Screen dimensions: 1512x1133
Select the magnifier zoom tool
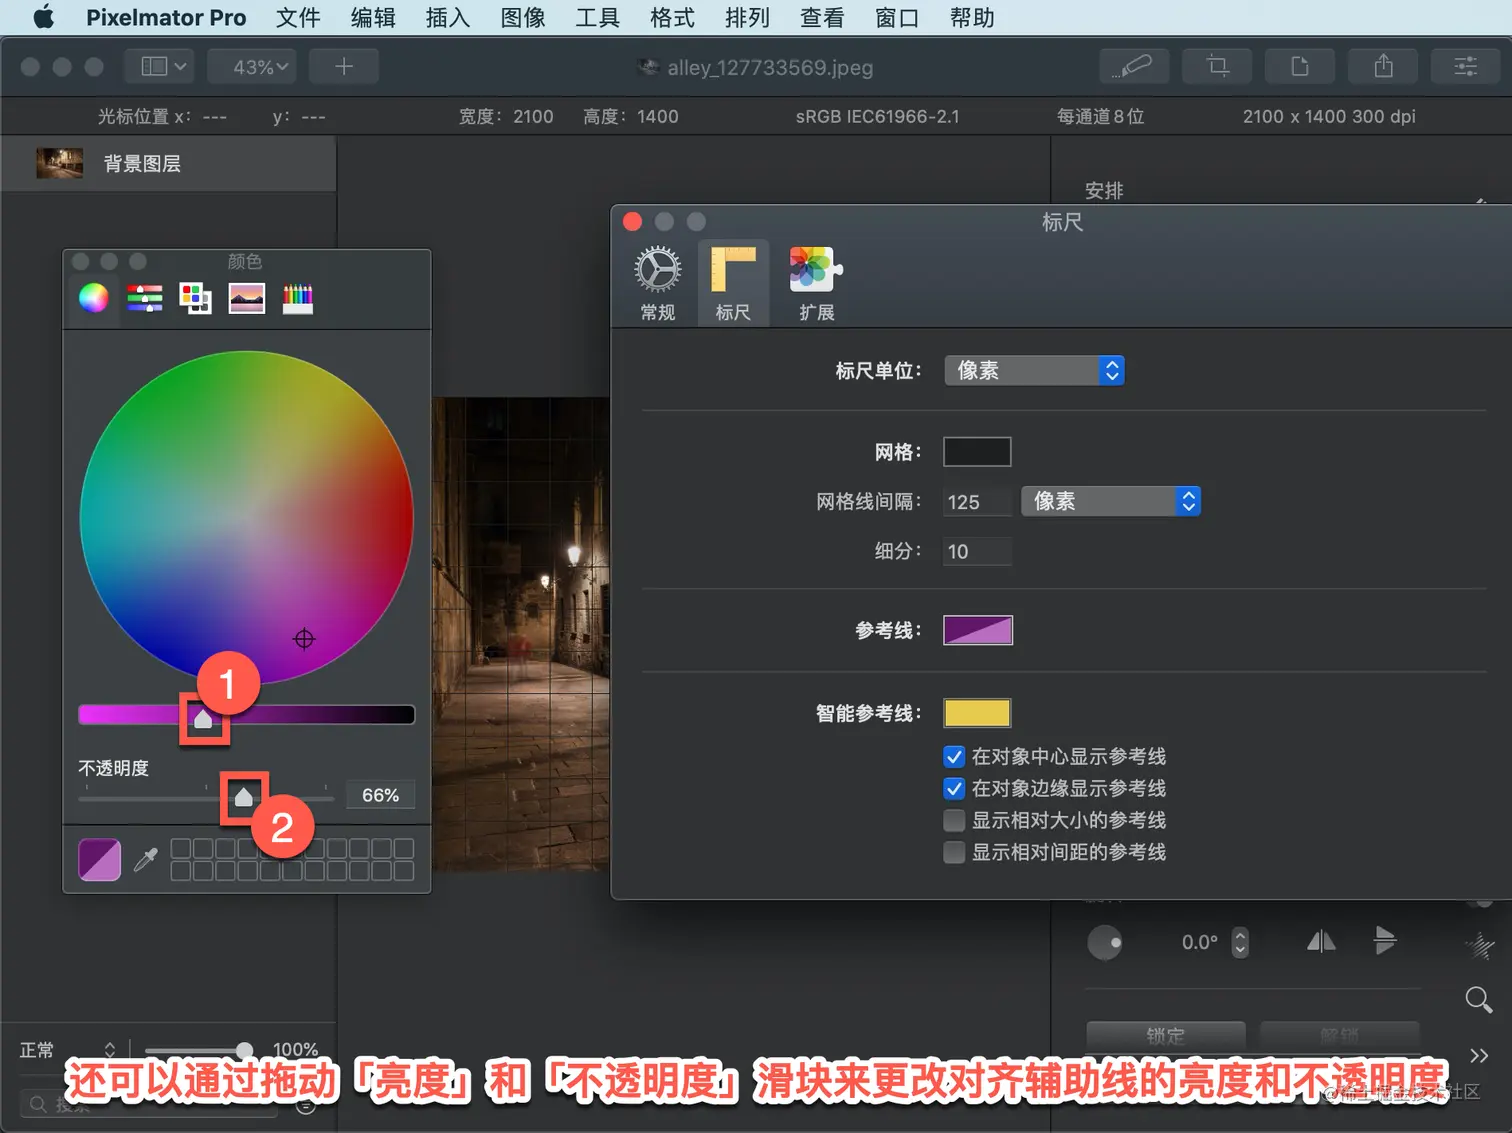point(1479,999)
